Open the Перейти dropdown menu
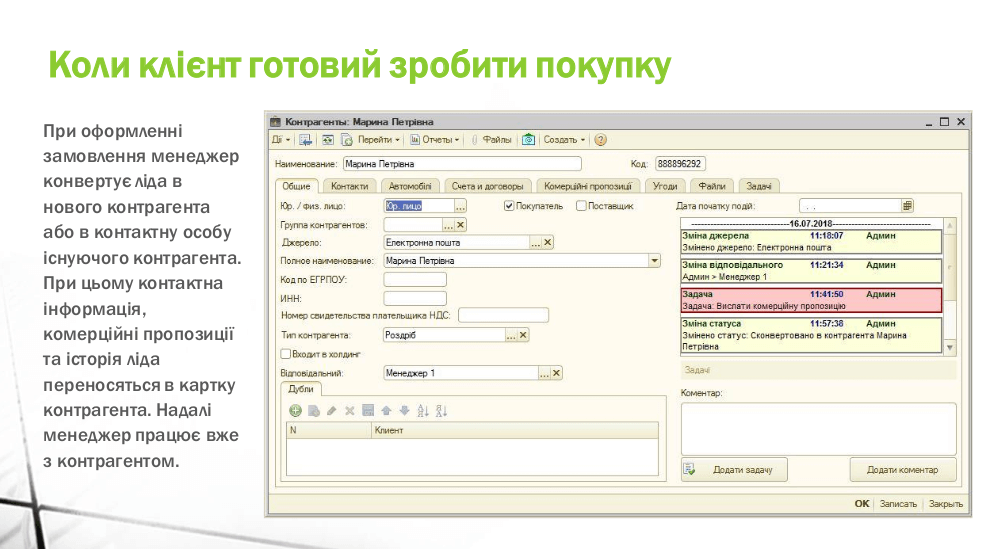 (378, 140)
